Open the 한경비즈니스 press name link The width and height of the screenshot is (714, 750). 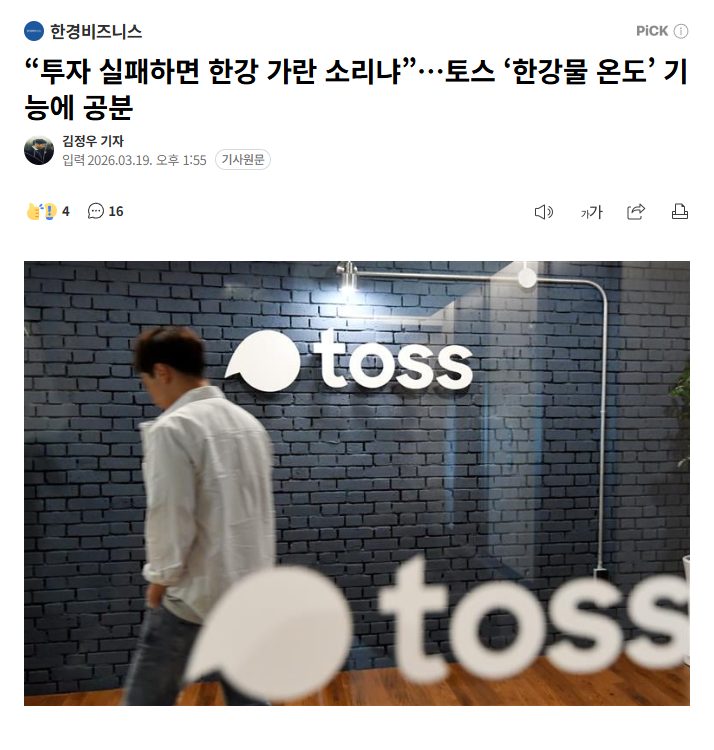[x=96, y=32]
